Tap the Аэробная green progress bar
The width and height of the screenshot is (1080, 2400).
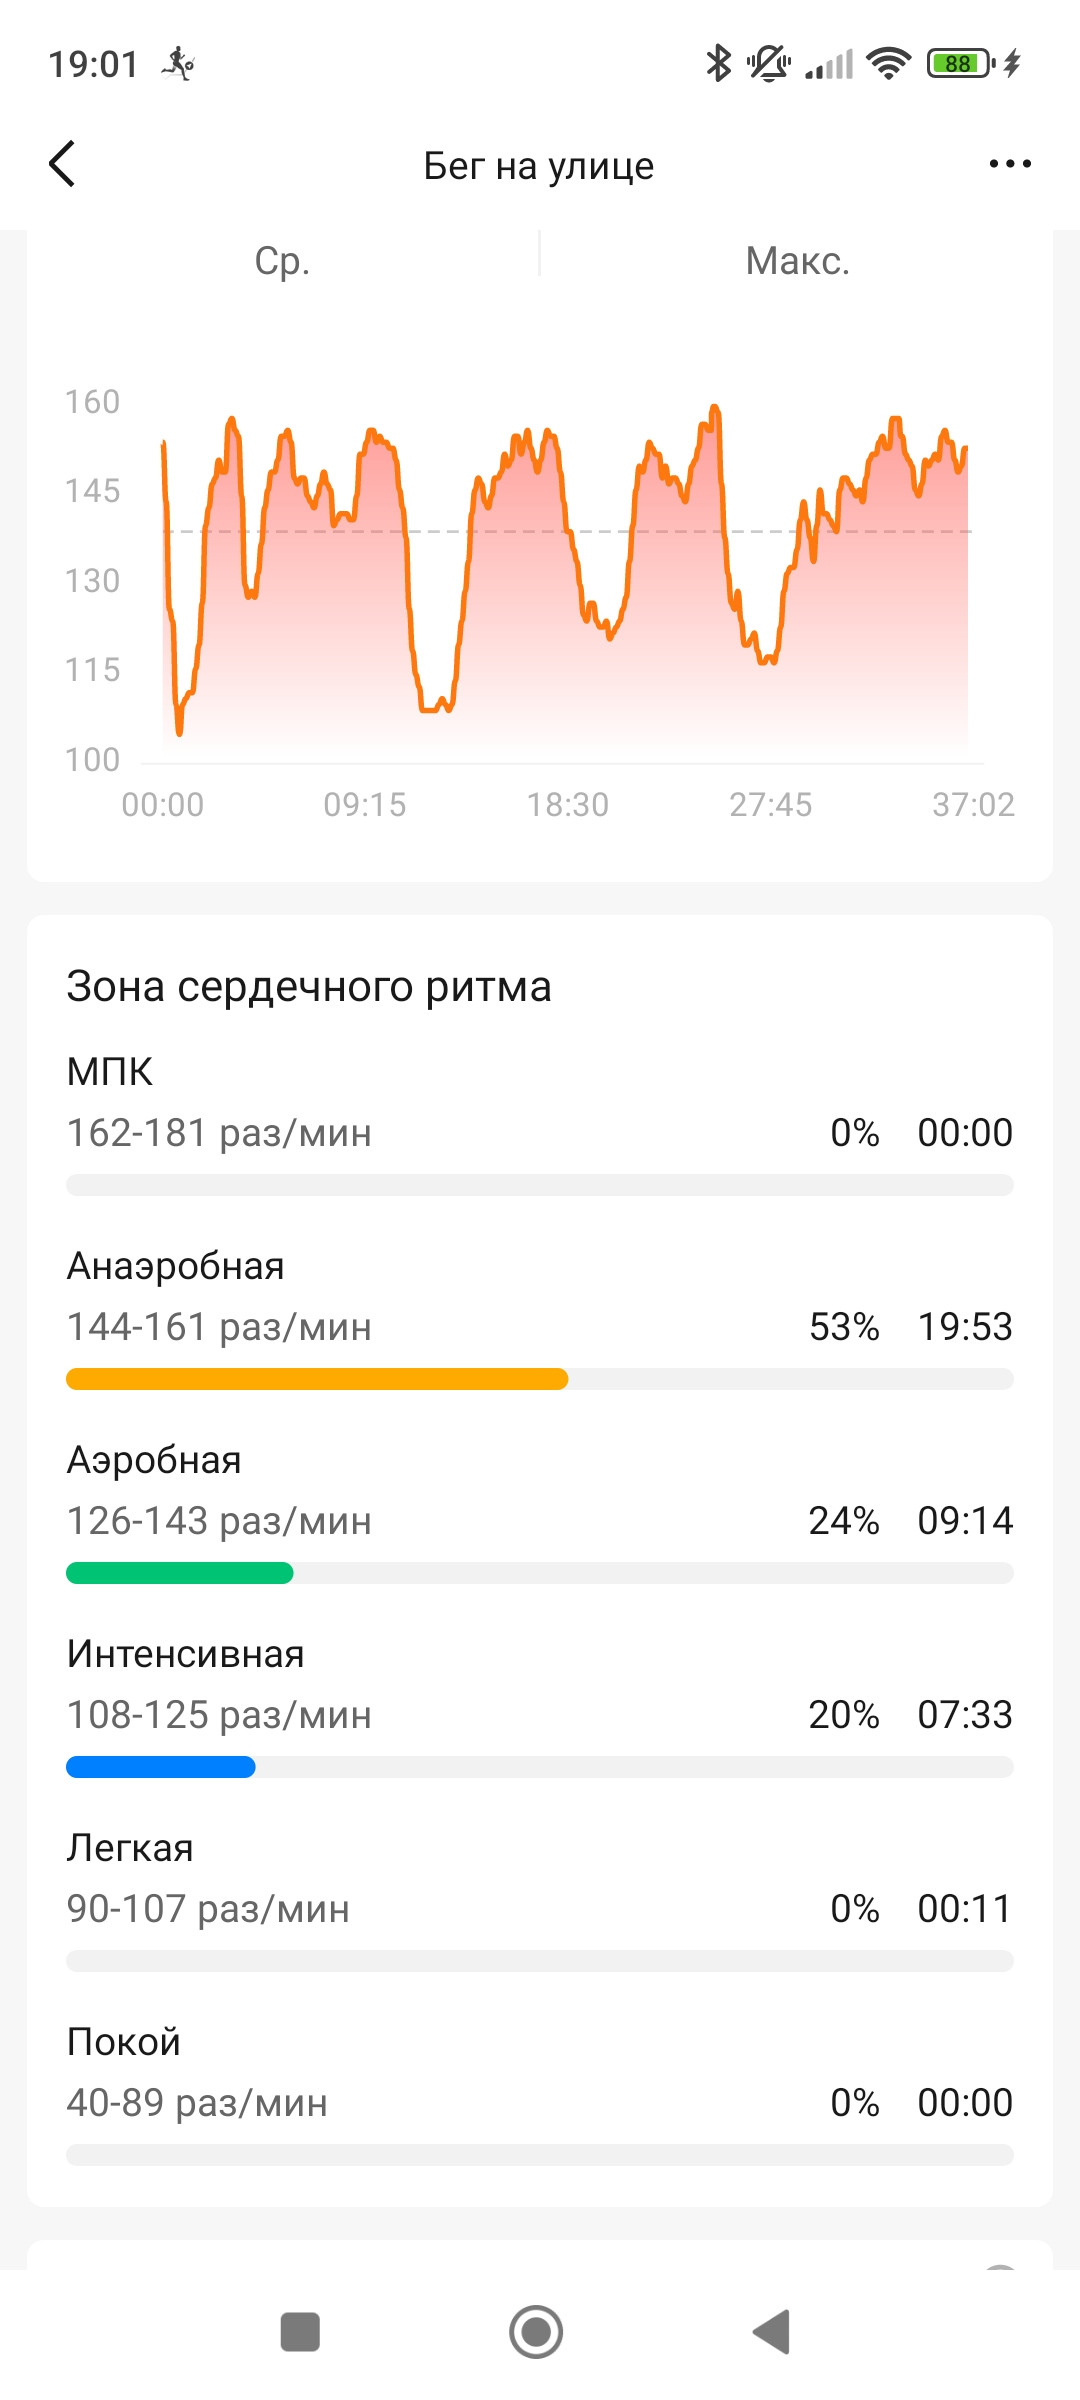point(180,1573)
